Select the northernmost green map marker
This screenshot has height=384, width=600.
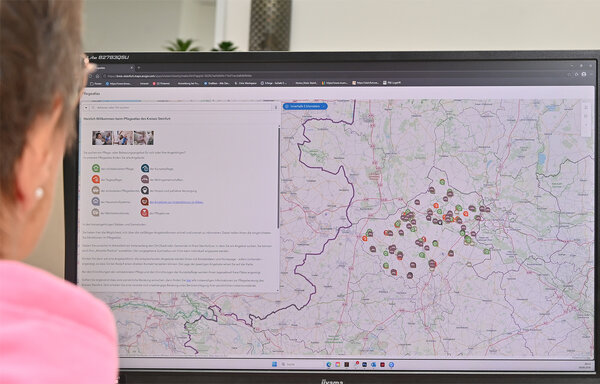[x=442, y=182]
